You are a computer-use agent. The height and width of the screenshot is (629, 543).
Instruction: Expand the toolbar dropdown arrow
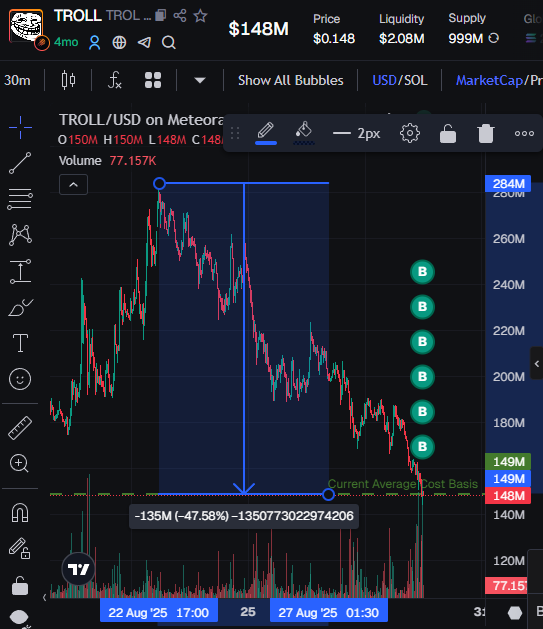pos(200,80)
